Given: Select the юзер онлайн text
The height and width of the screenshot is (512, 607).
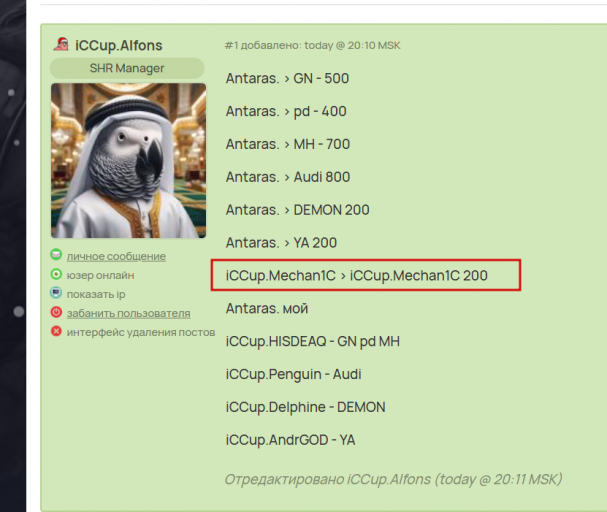Looking at the screenshot, I should pyautogui.click(x=101, y=275).
